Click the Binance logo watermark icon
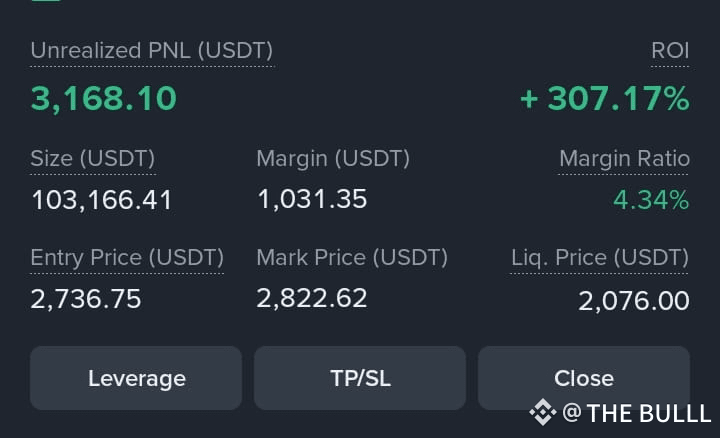 click(x=543, y=412)
